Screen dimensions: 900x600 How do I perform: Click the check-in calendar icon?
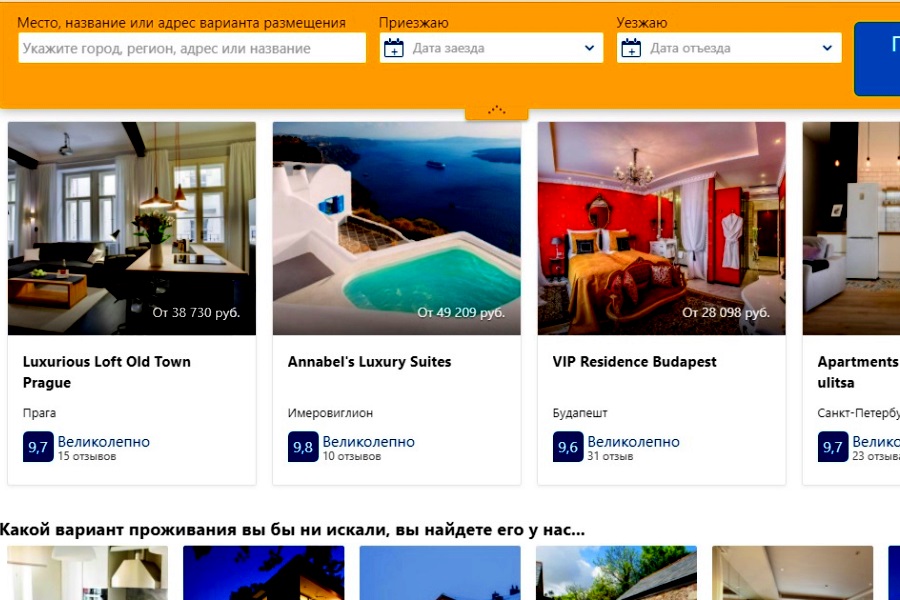394,48
